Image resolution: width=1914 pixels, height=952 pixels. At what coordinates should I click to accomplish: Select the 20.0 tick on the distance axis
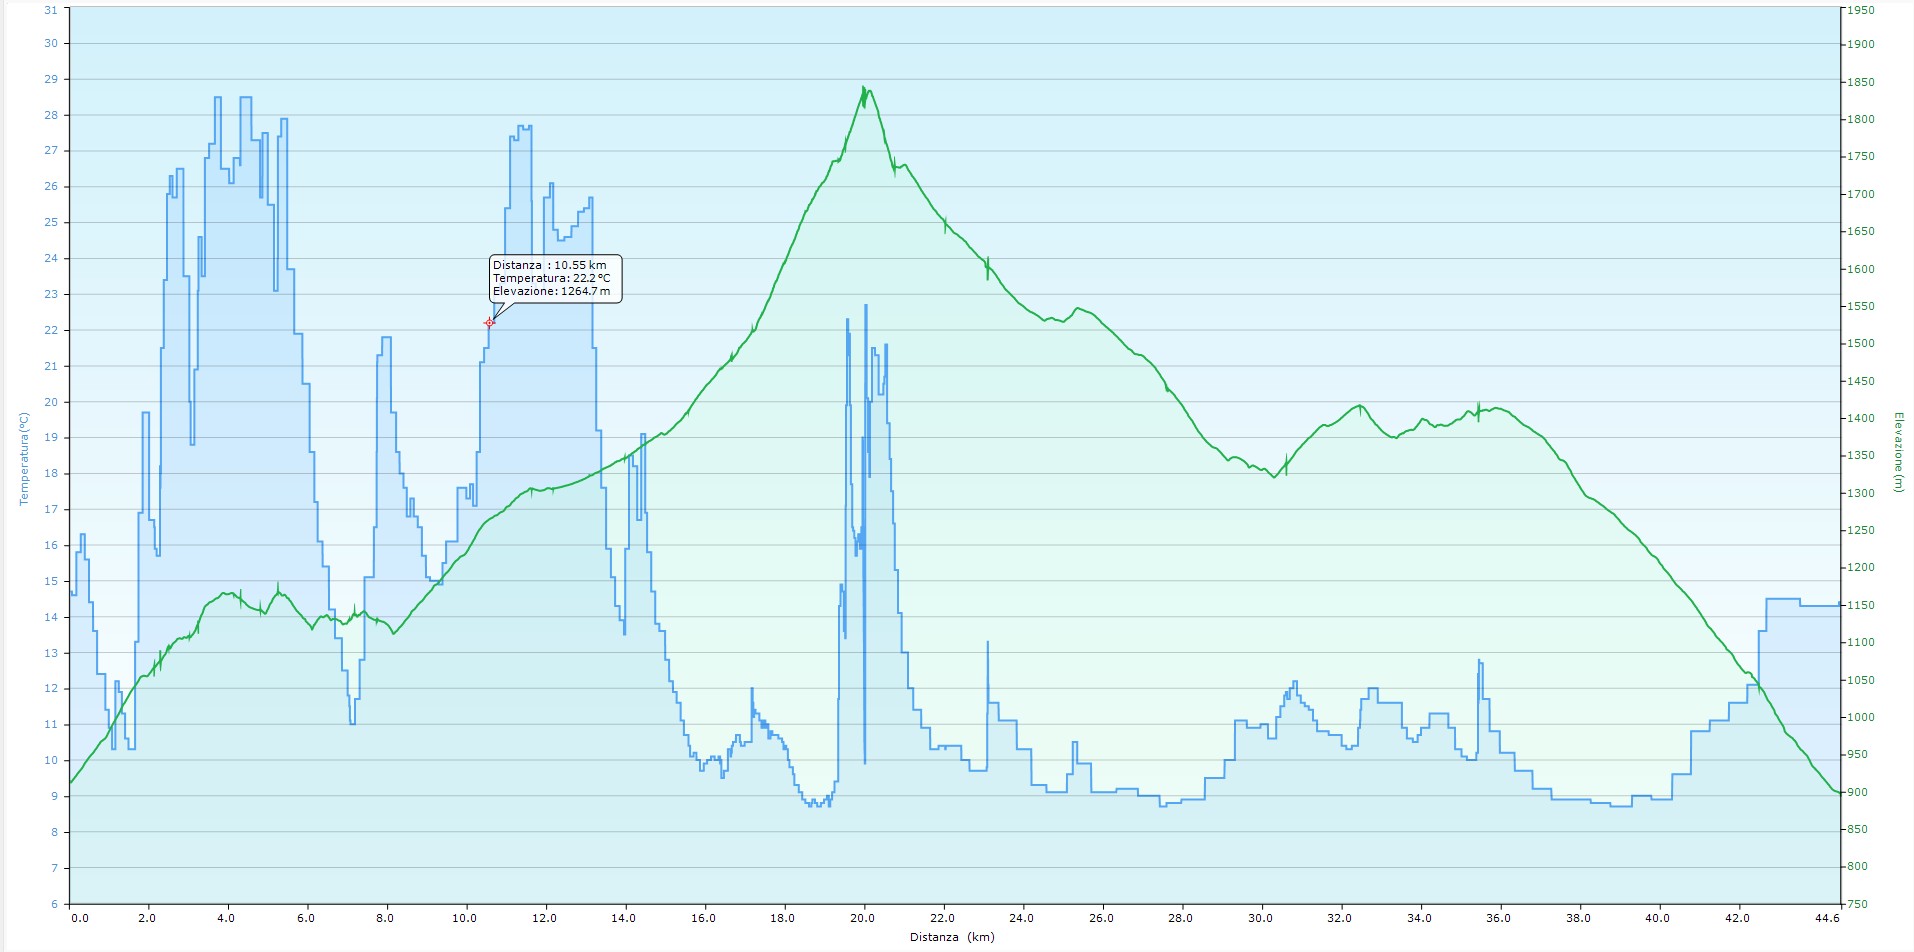[863, 917]
